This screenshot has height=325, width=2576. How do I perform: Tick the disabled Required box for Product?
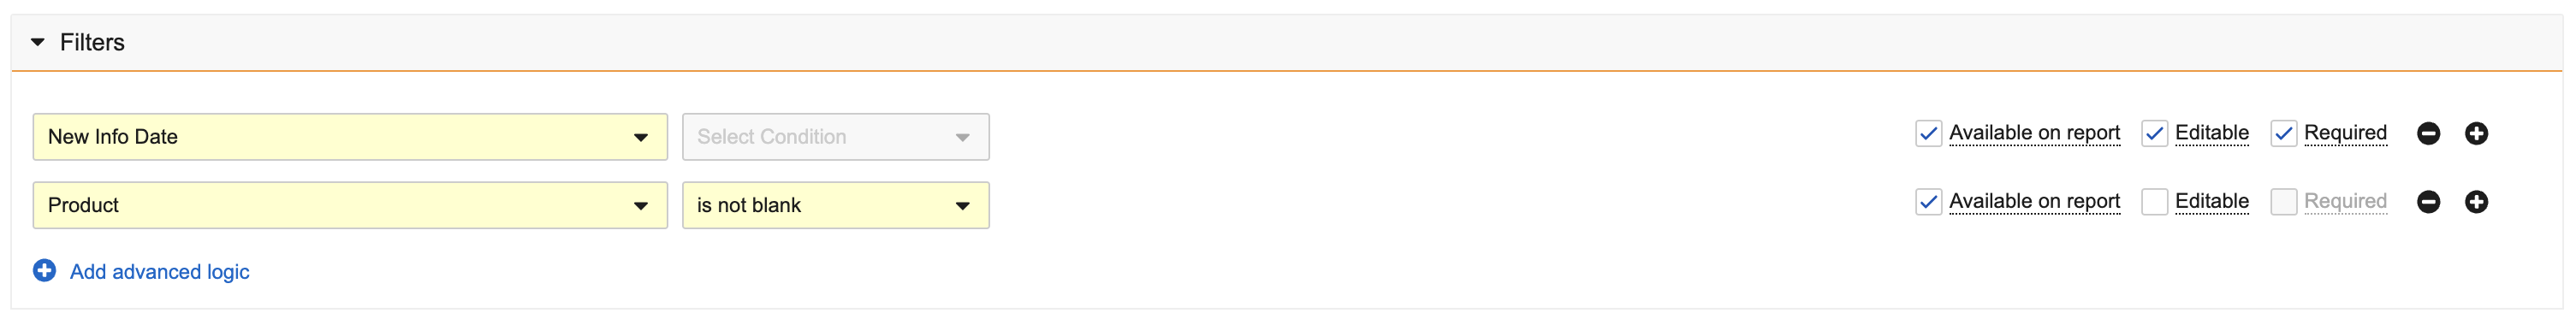click(x=2283, y=202)
